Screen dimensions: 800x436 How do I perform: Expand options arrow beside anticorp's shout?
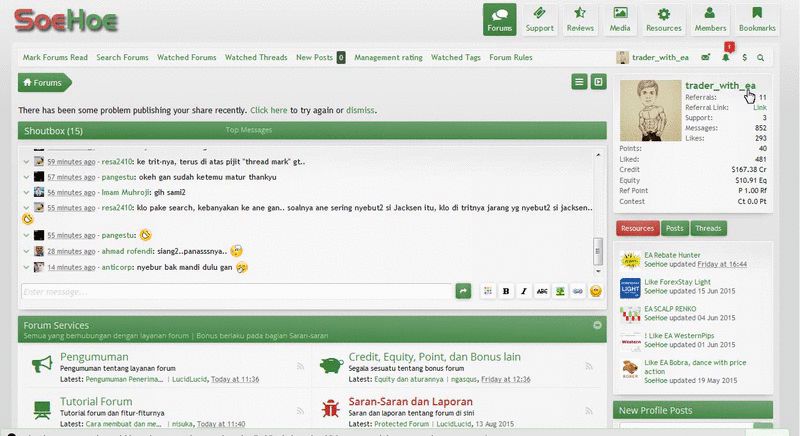pos(26,268)
